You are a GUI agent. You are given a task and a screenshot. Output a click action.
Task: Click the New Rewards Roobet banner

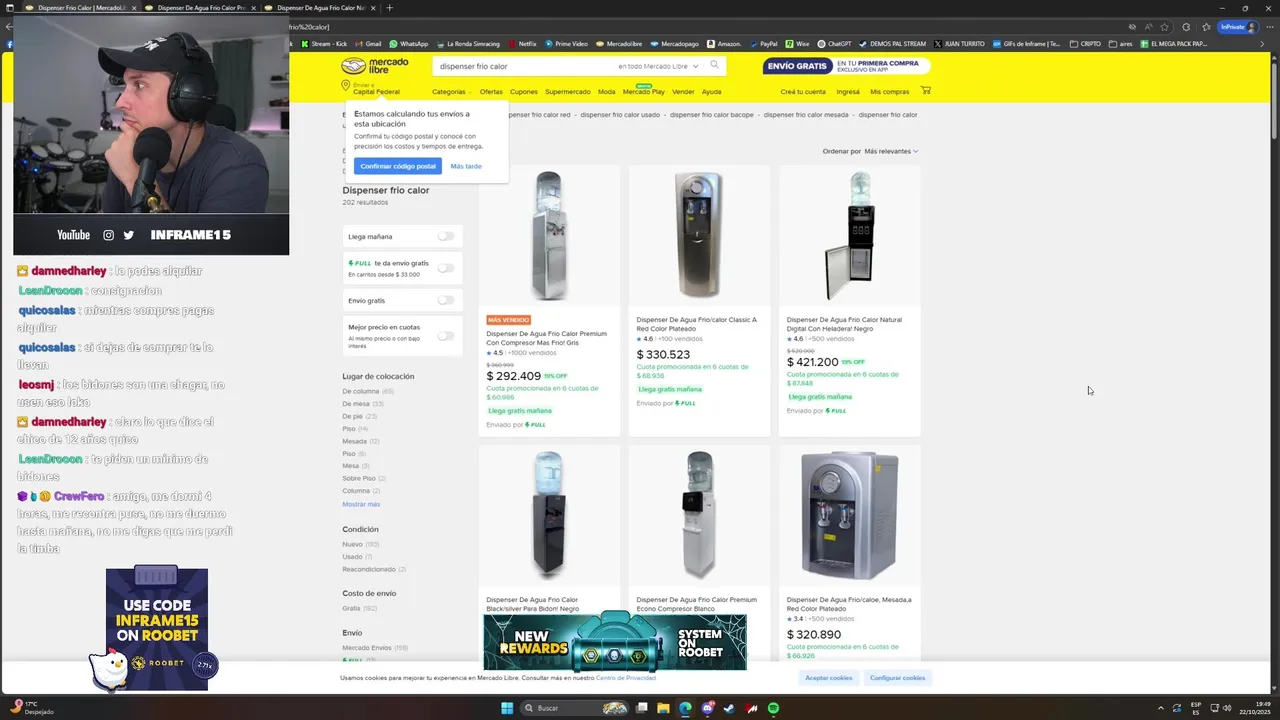(615, 641)
